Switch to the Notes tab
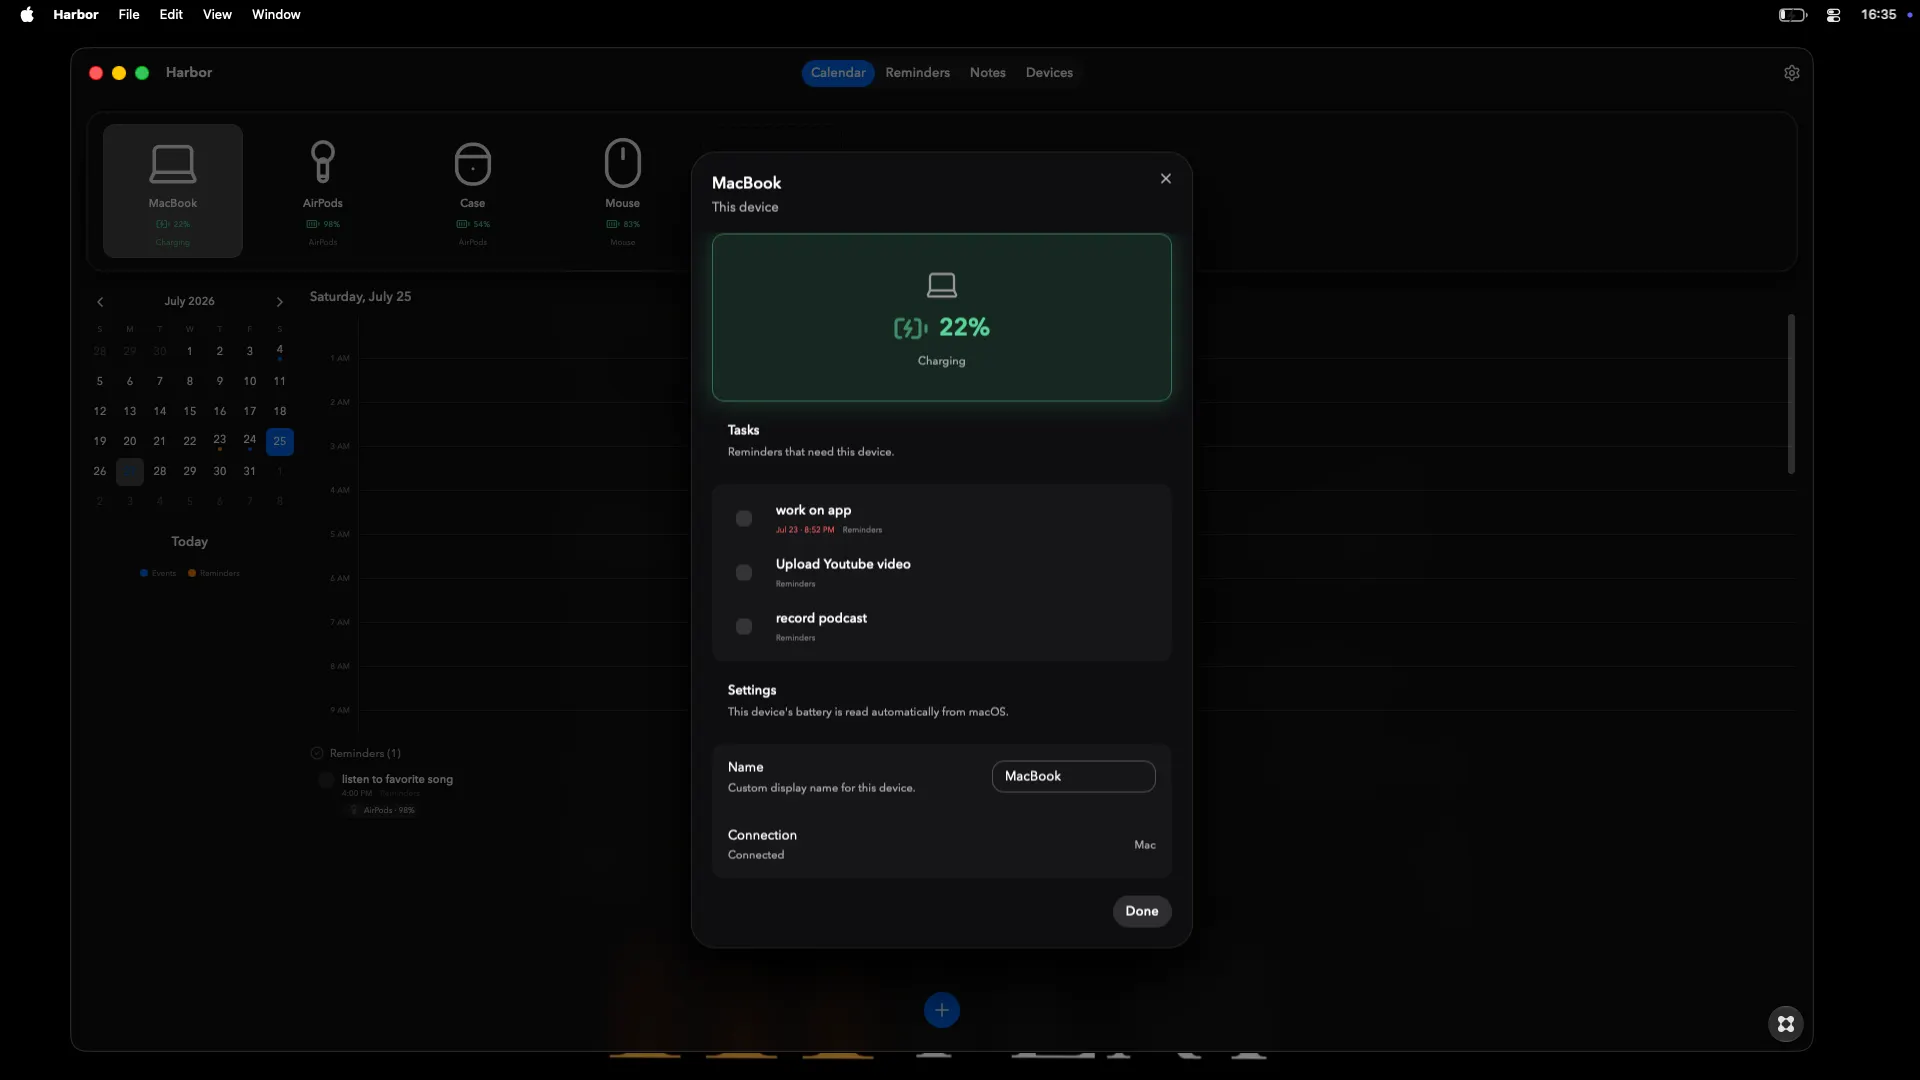 click(988, 73)
